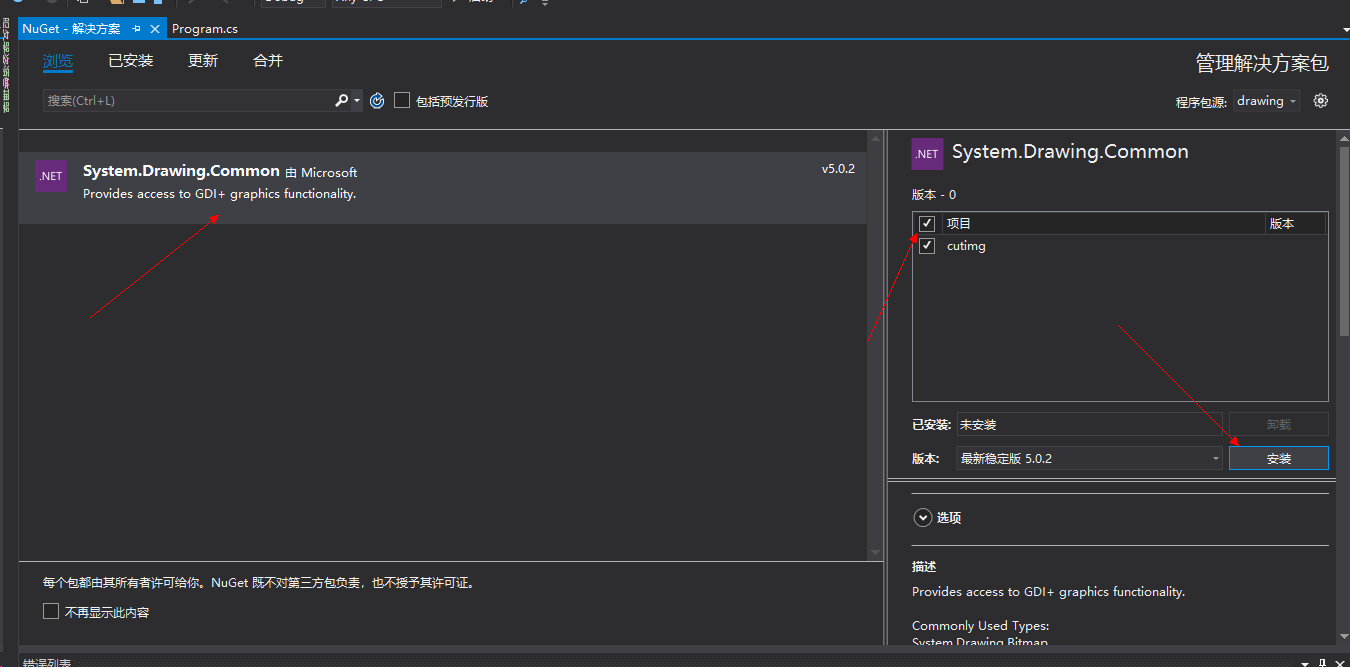
Task: Enable the 不再显示此内容 checkbox
Action: pyautogui.click(x=51, y=610)
